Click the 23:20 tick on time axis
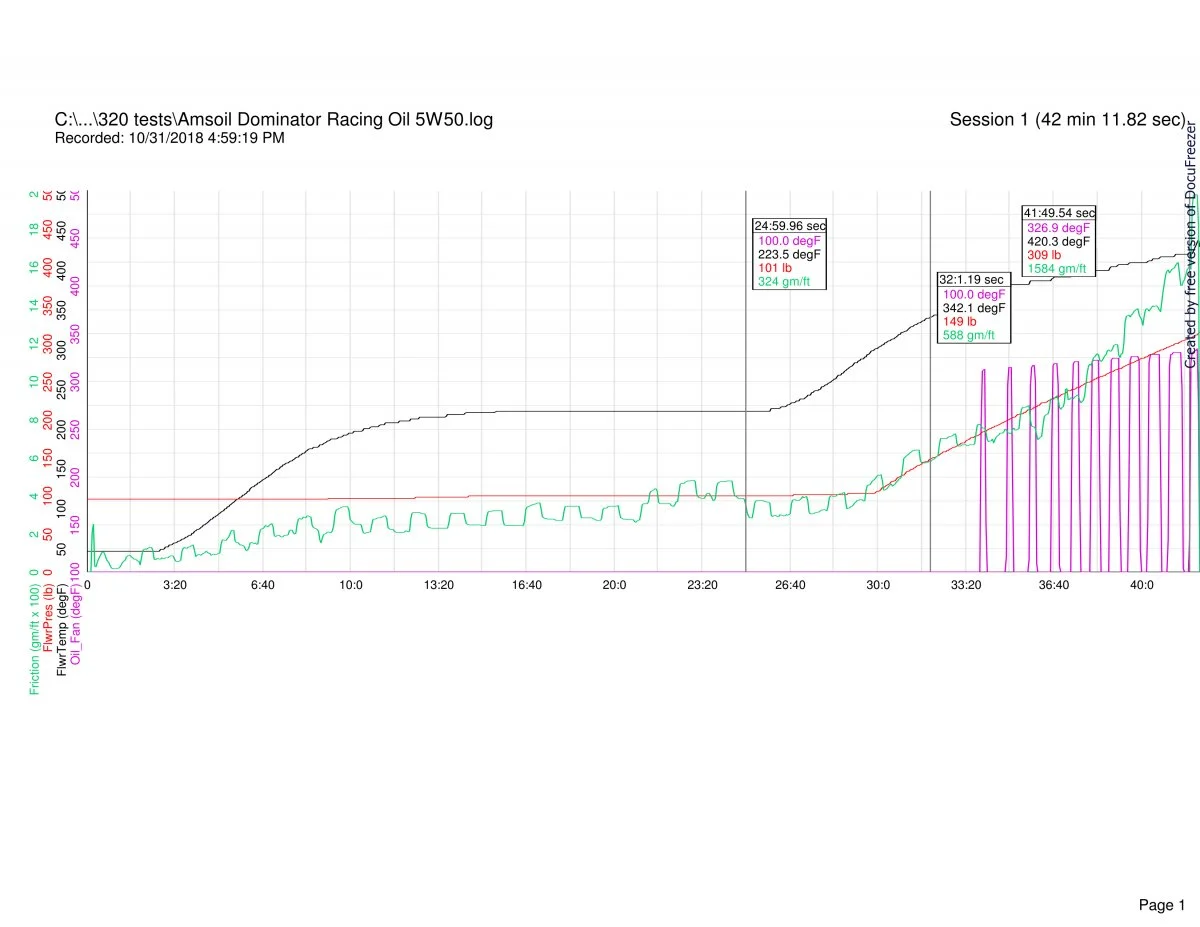1200x927 pixels. pos(702,585)
